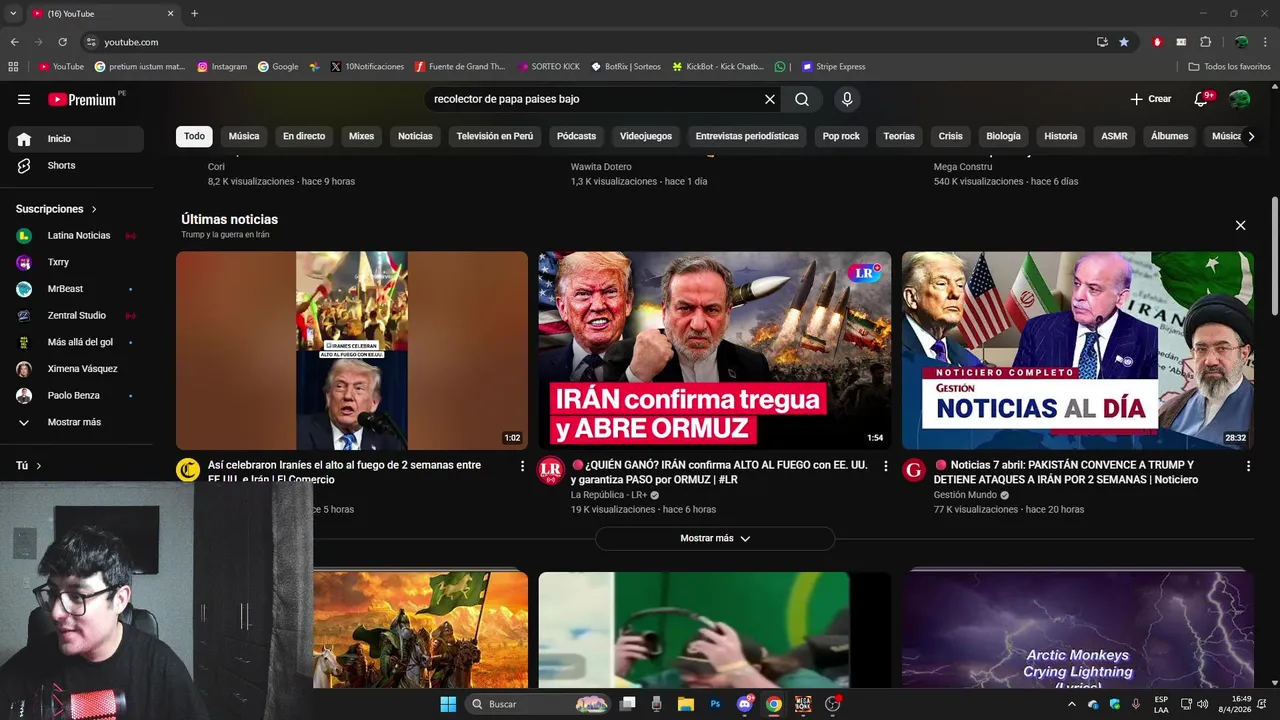Image resolution: width=1280 pixels, height=720 pixels.
Task: Select the Televisión en Perú chip
Action: (x=495, y=136)
